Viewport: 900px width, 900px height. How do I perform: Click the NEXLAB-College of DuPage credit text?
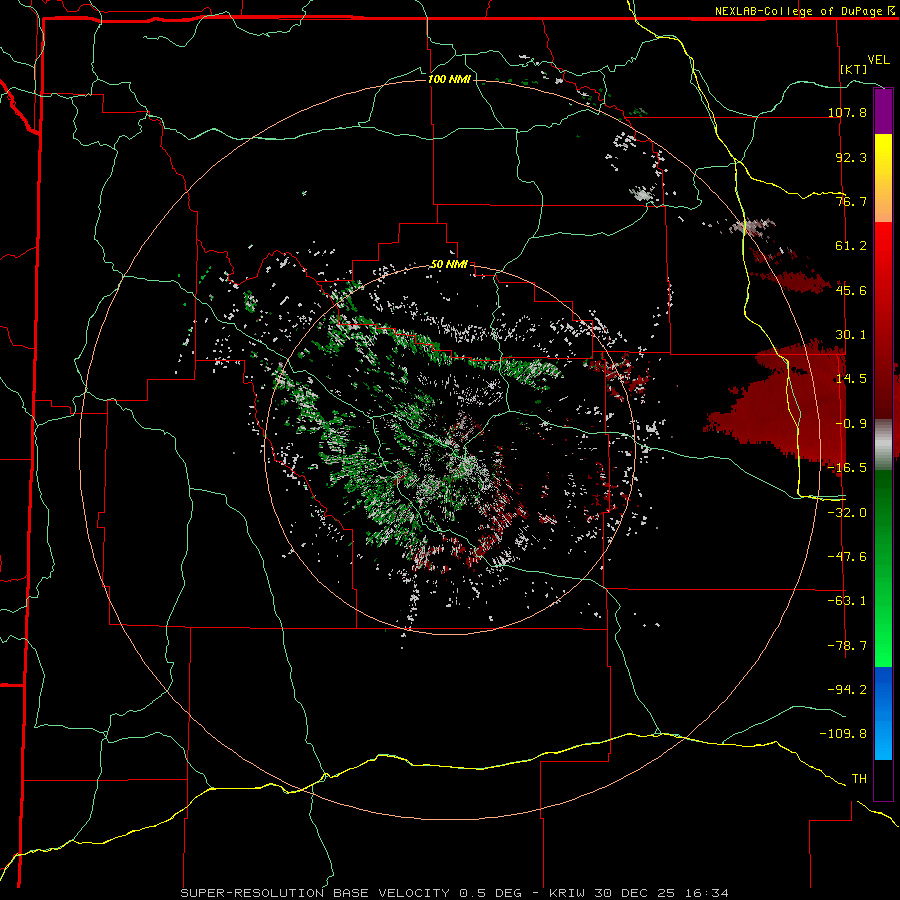[800, 11]
